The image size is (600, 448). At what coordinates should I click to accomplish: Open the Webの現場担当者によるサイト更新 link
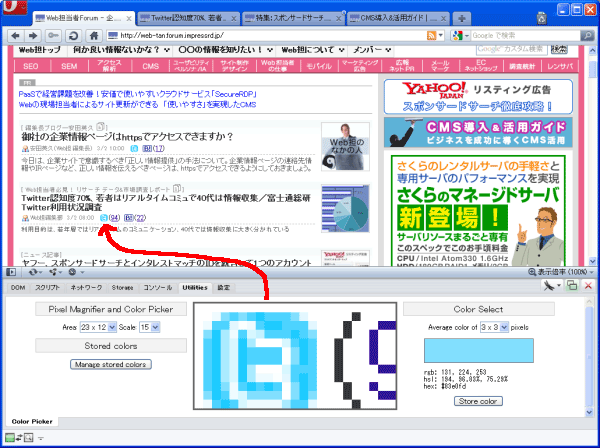pos(137,104)
